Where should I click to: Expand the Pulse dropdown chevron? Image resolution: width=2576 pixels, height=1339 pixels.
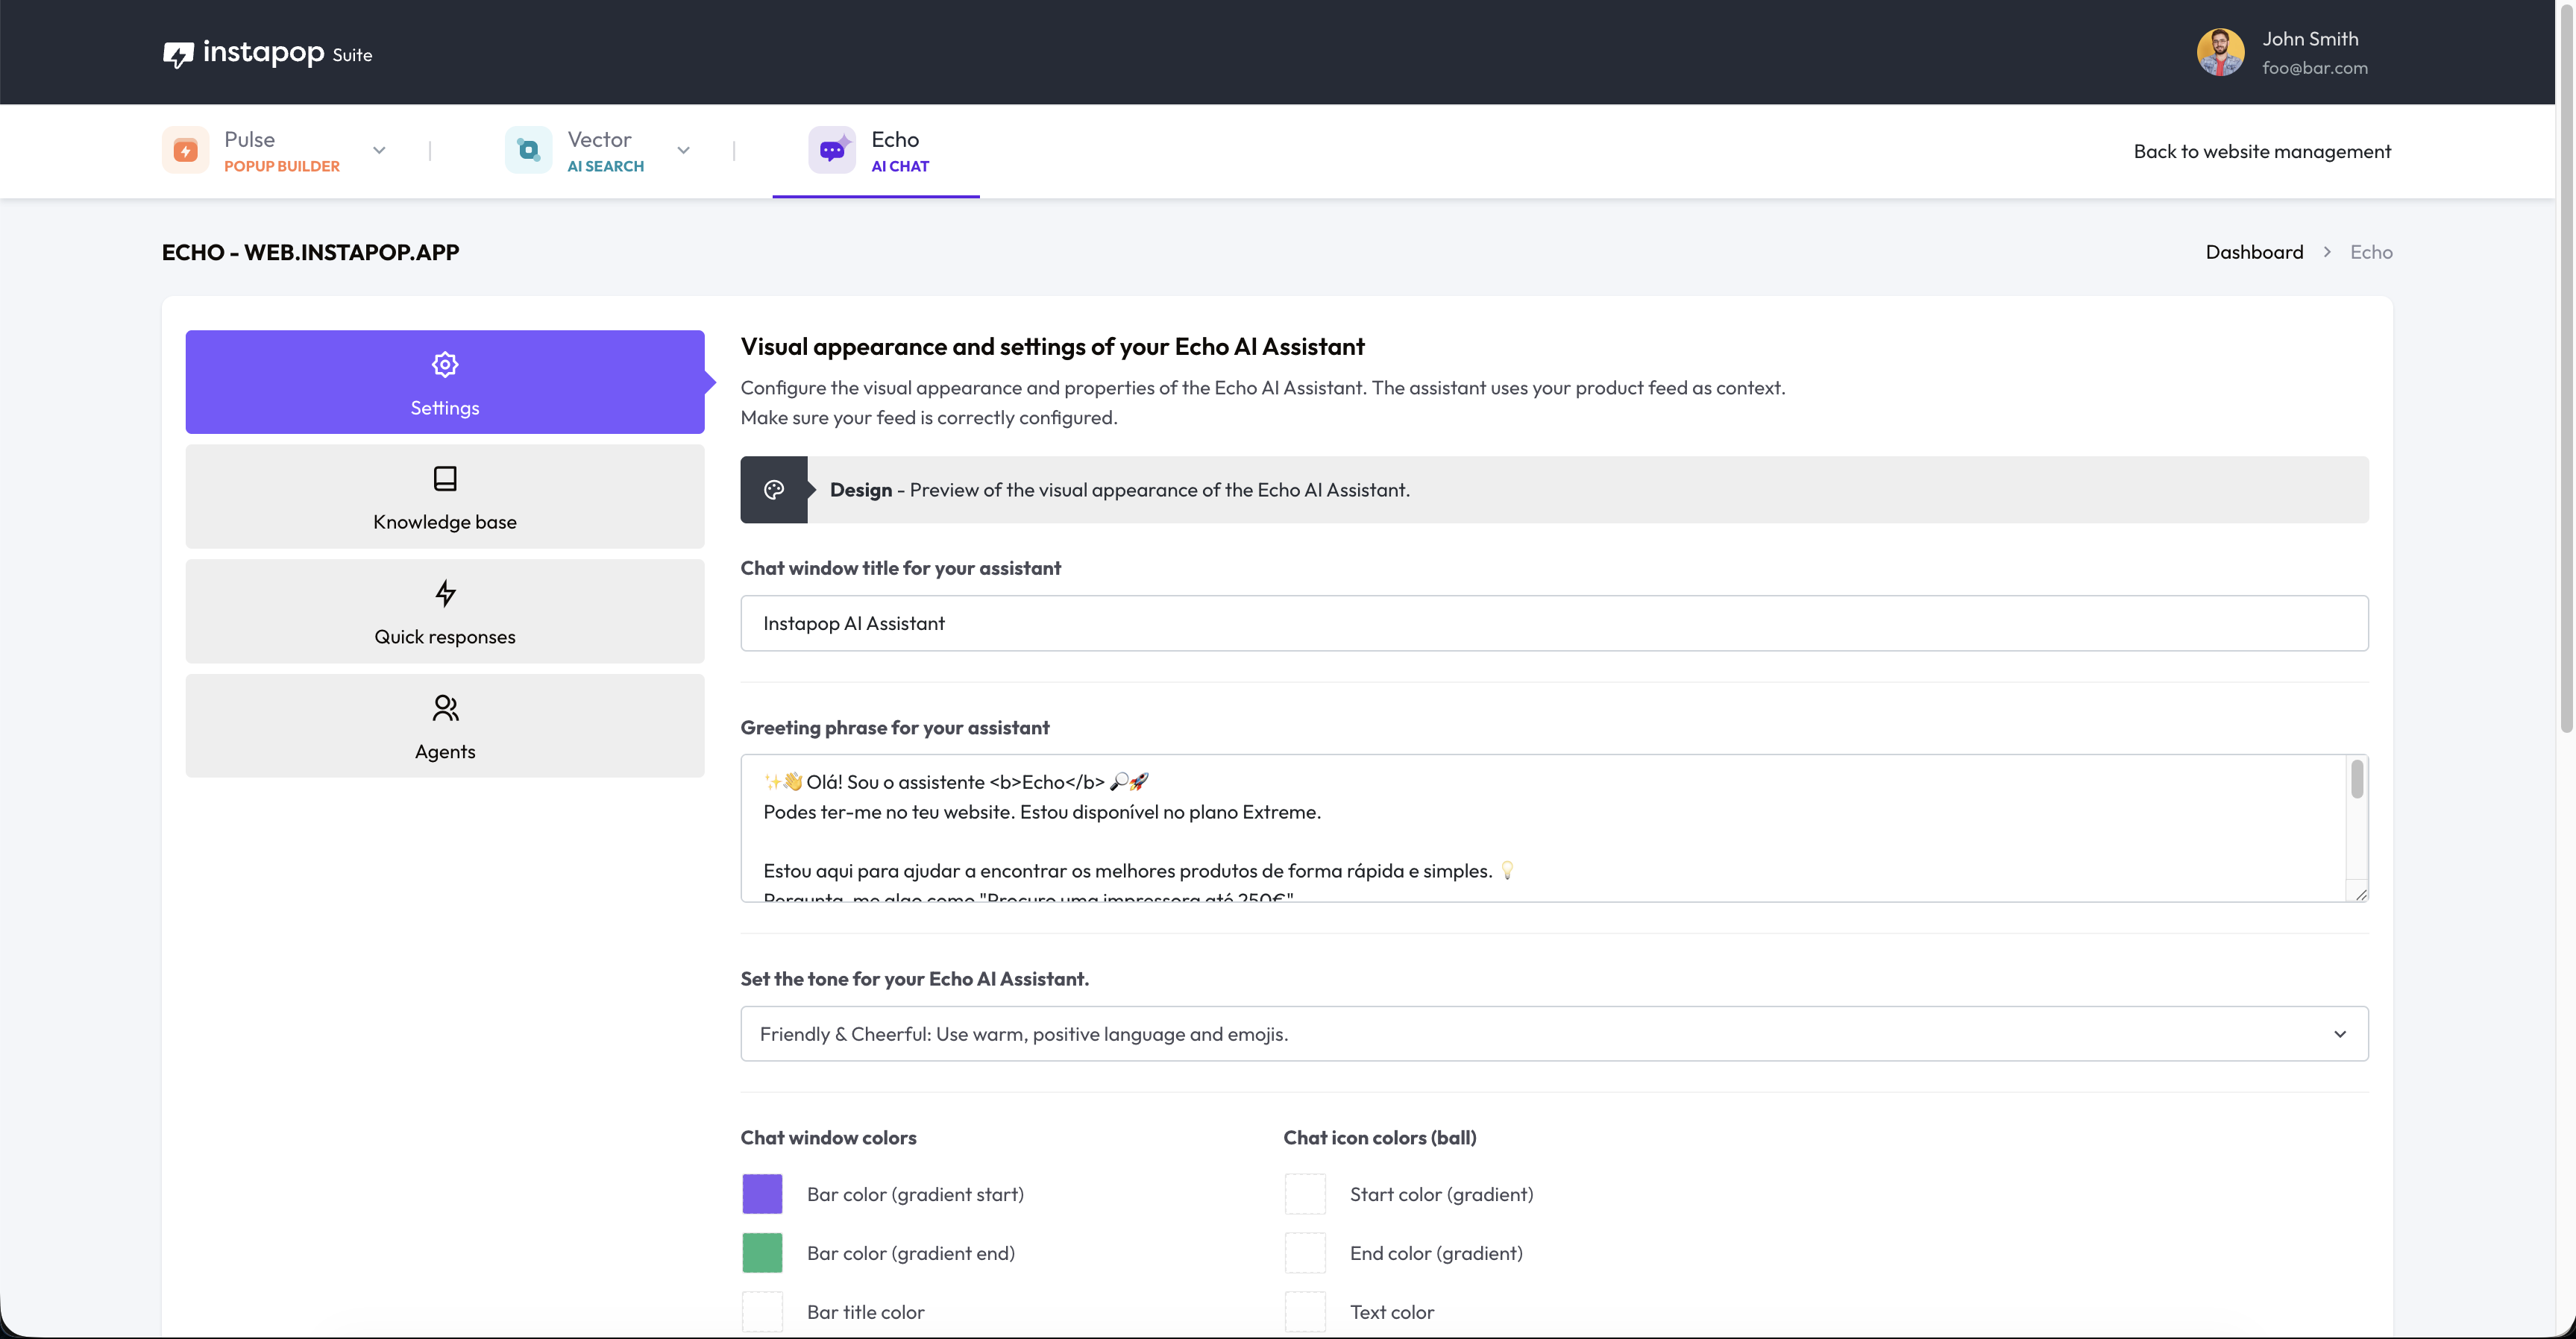(x=379, y=151)
